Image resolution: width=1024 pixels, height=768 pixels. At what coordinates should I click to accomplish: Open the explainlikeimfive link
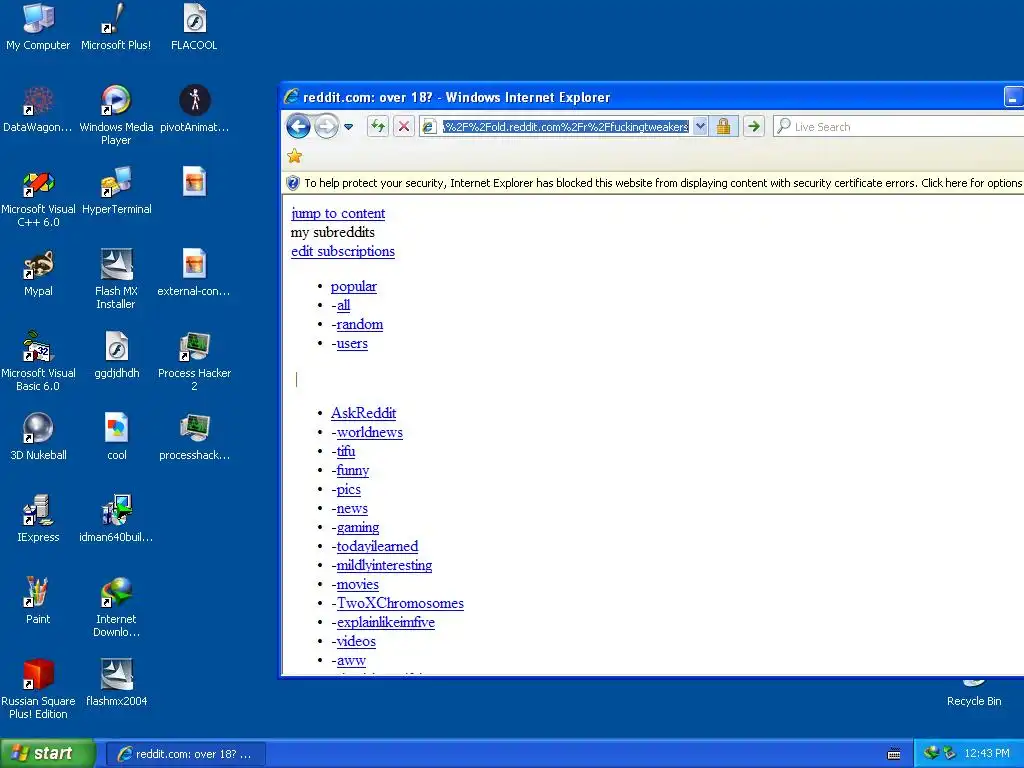pos(385,622)
